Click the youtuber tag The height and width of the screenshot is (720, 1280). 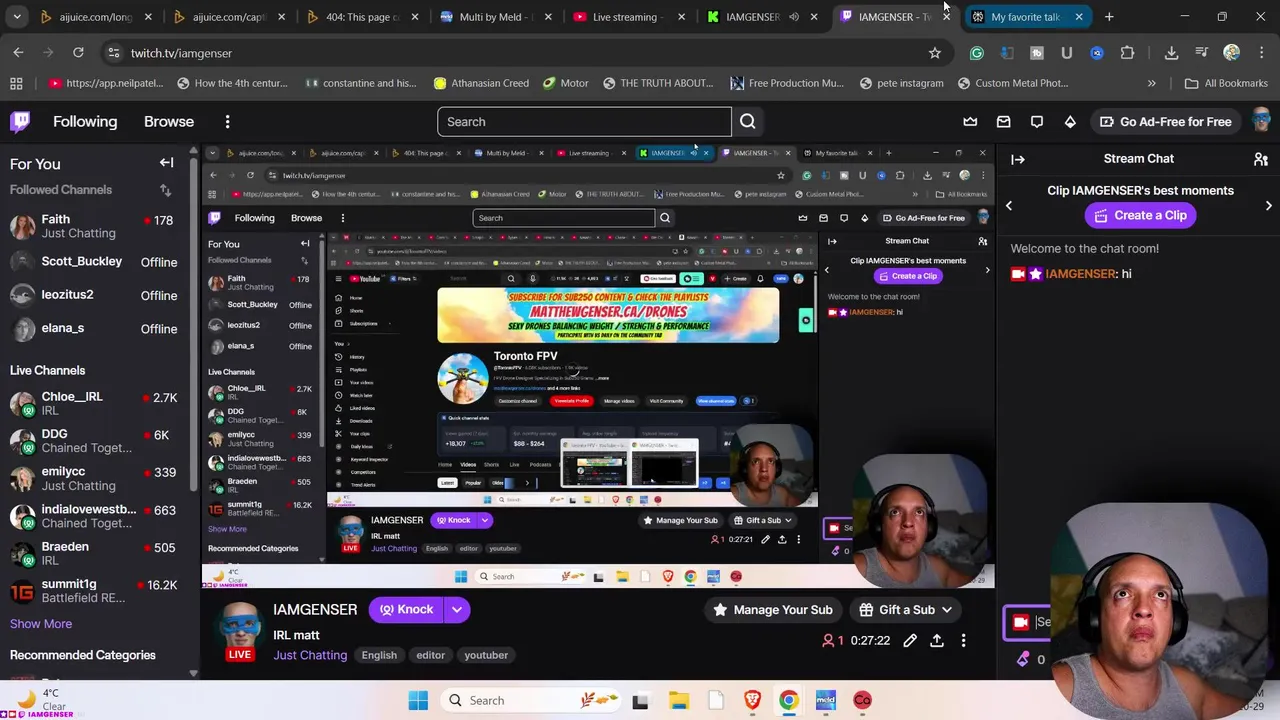coord(486,655)
